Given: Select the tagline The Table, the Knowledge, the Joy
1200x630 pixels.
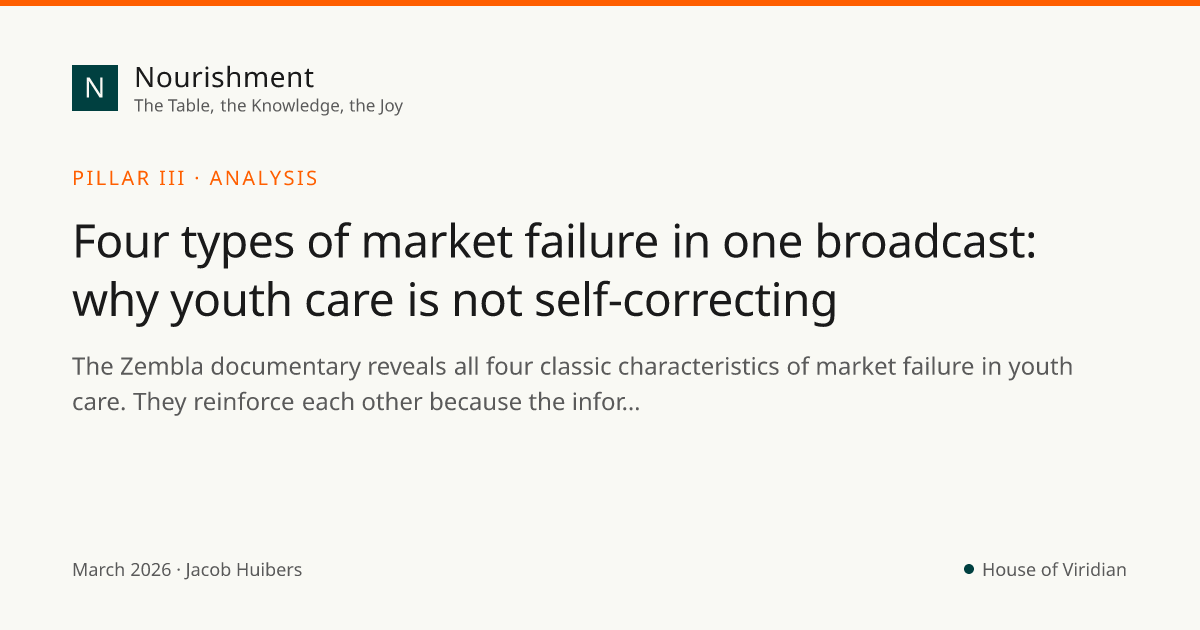Looking at the screenshot, I should (268, 106).
